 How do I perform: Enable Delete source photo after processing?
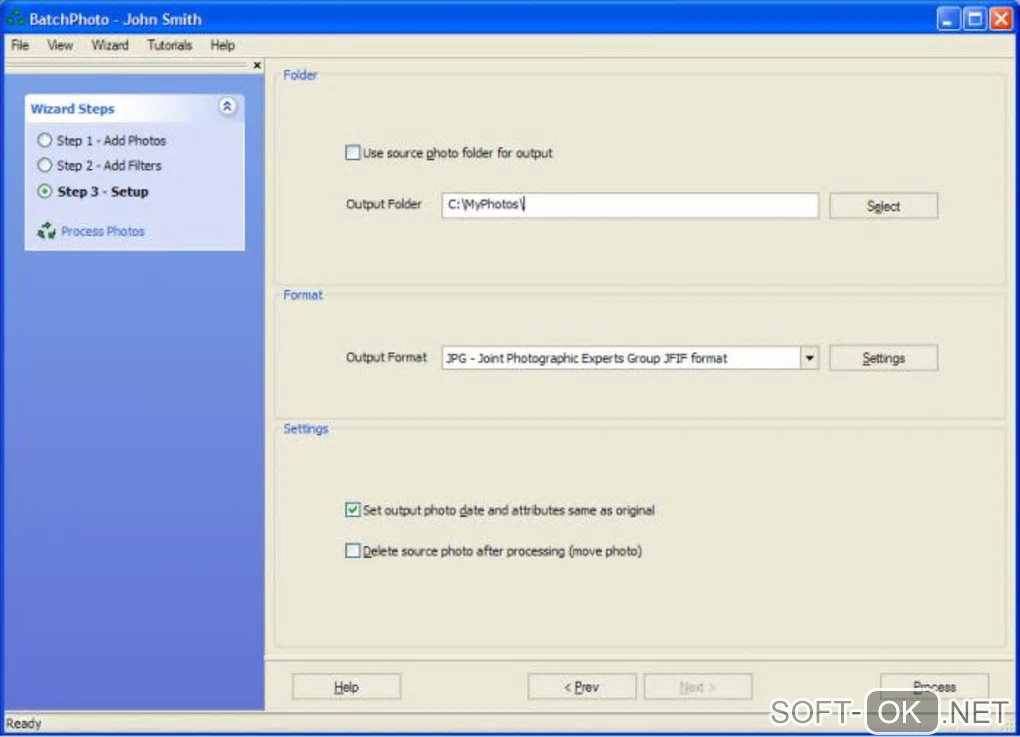coord(353,551)
